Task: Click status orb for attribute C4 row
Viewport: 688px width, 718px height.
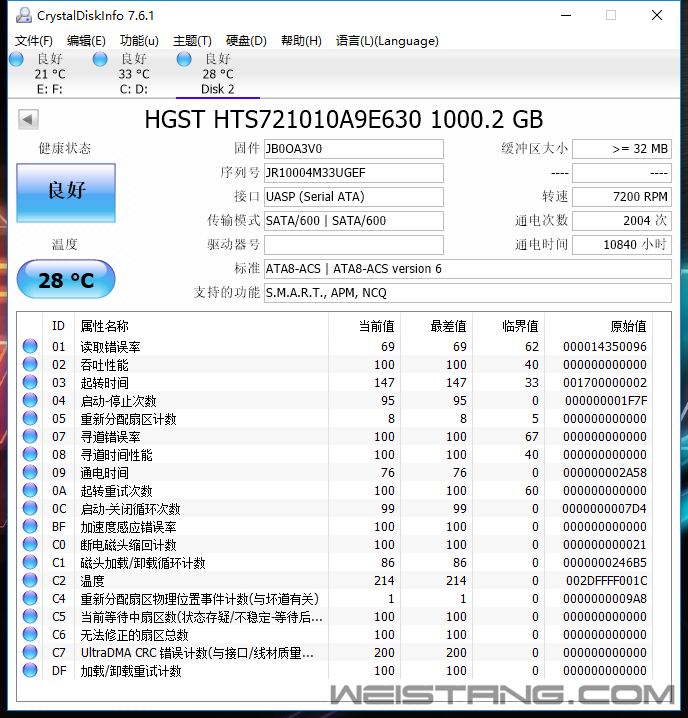Action: pyautogui.click(x=30, y=598)
